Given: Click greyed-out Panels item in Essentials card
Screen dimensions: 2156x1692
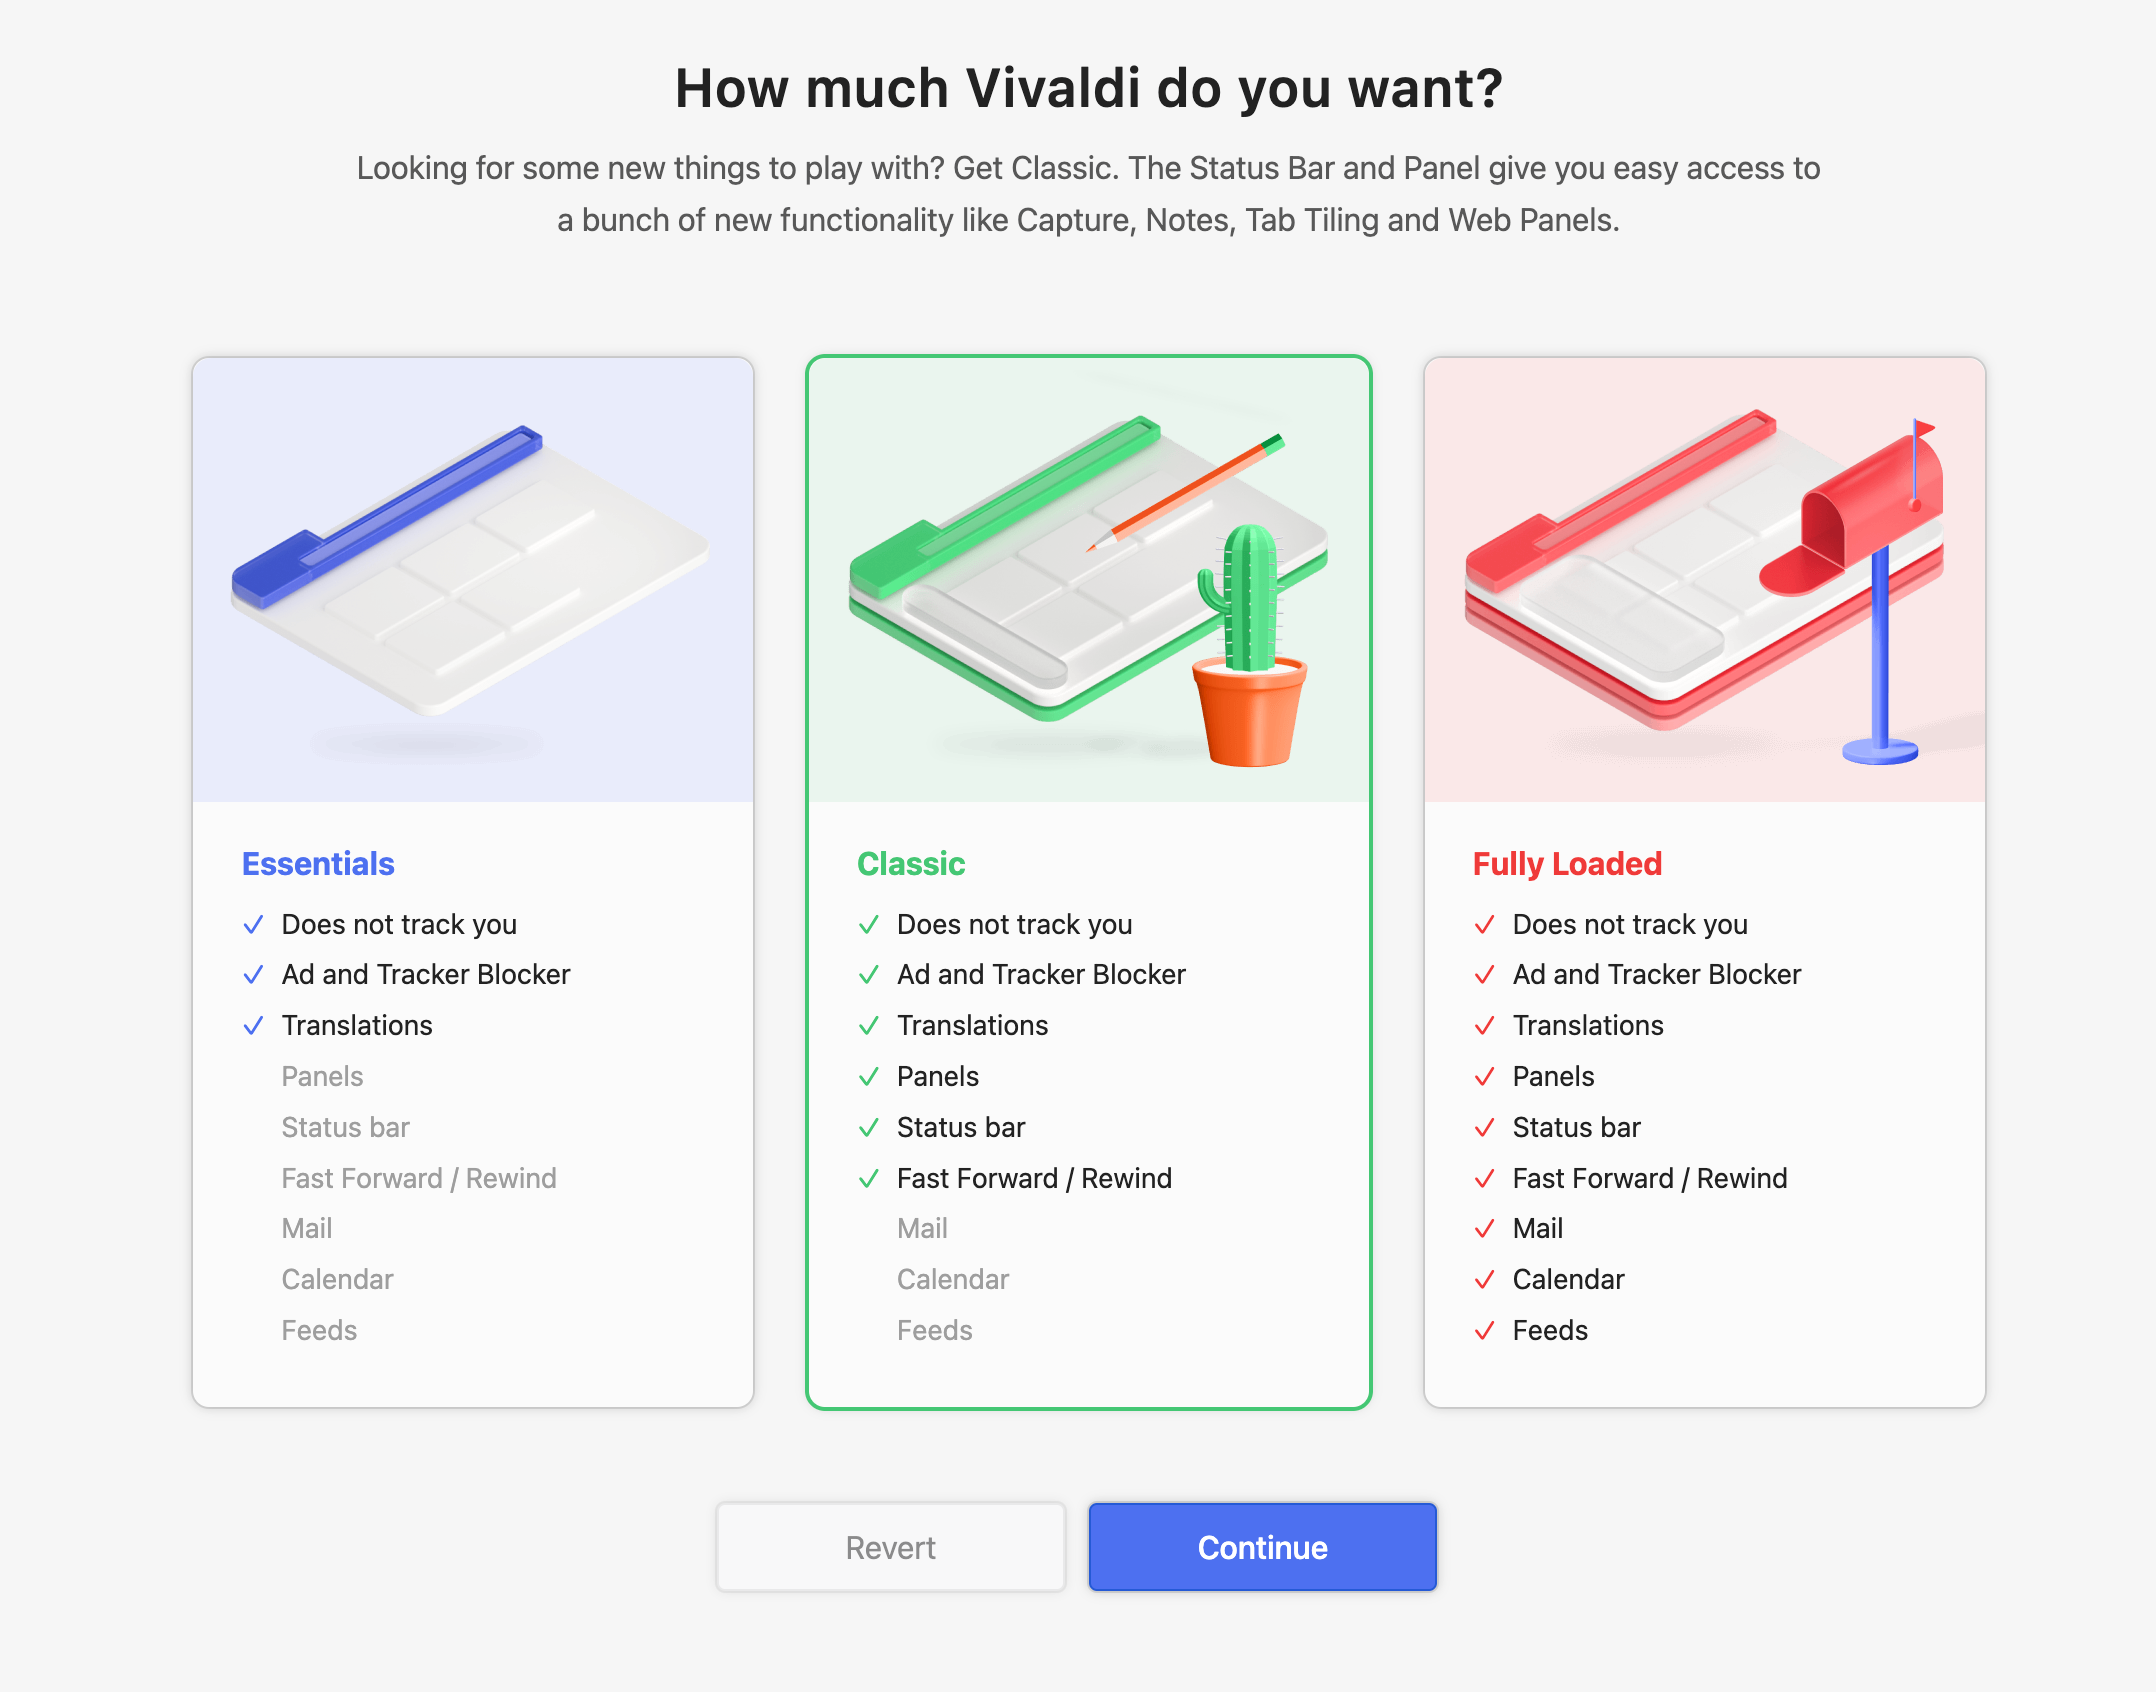Looking at the screenshot, I should [x=322, y=1076].
